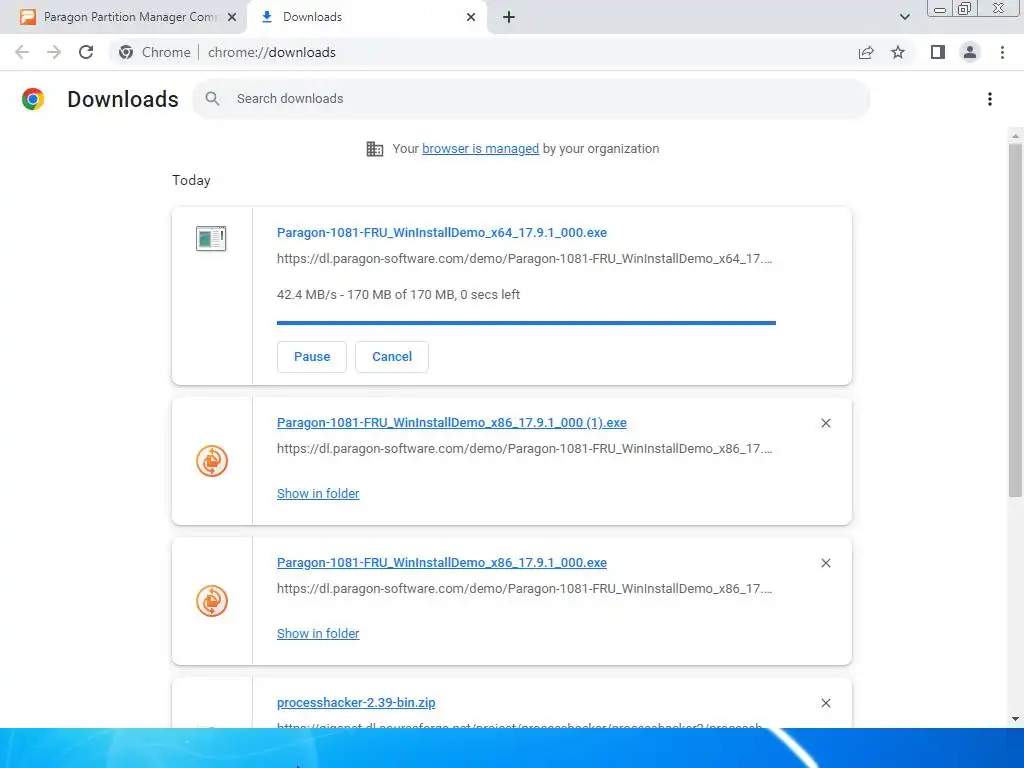Click the orange icon of x86_17.9.1_000.exe
Viewport: 1024px width, 768px height.
point(212,601)
